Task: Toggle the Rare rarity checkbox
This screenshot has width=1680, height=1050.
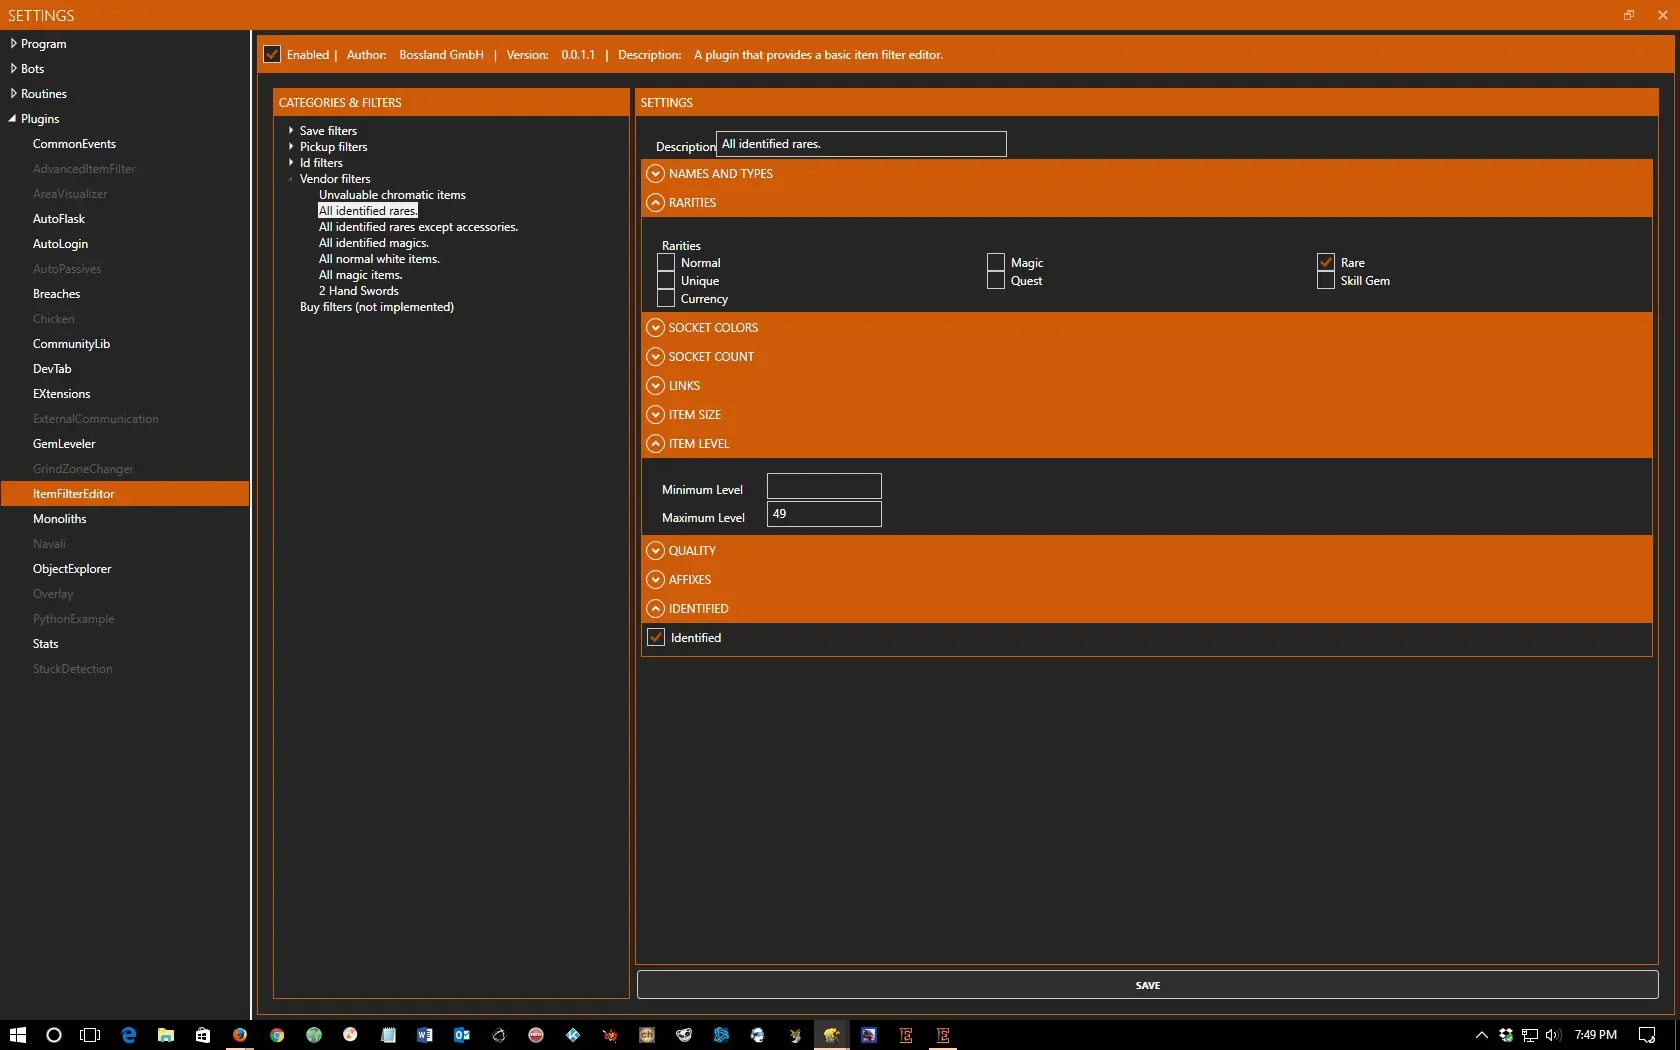Action: click(x=1326, y=263)
